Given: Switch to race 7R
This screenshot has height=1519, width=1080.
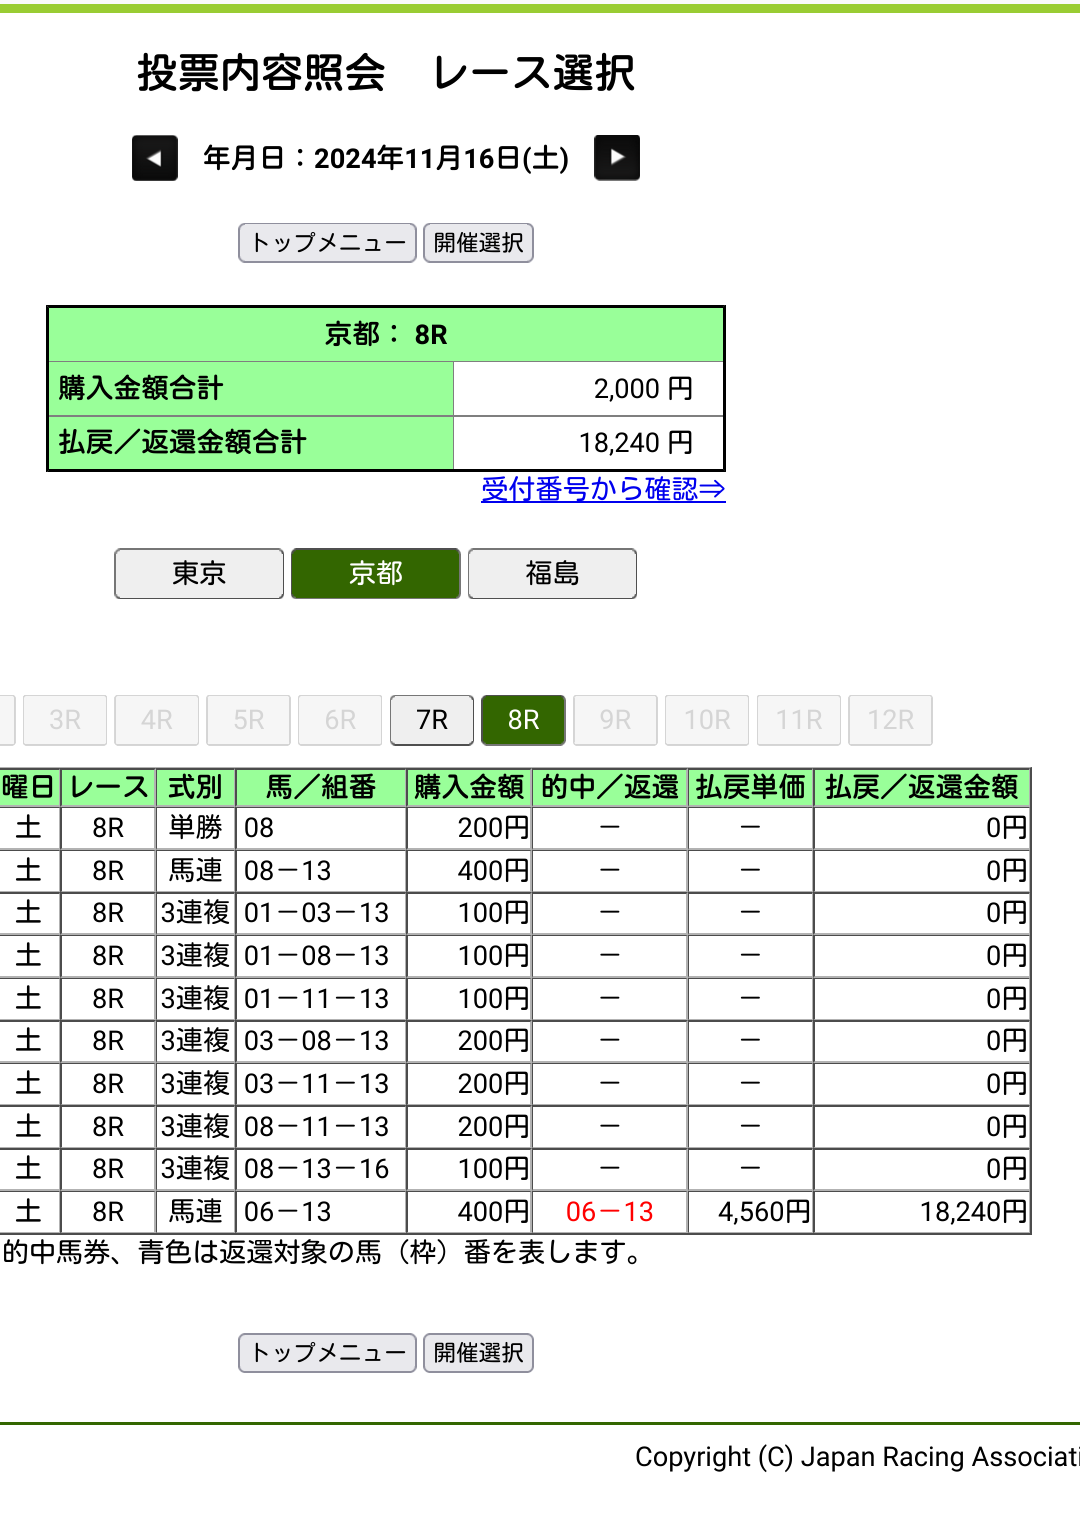Looking at the screenshot, I should coord(432,720).
